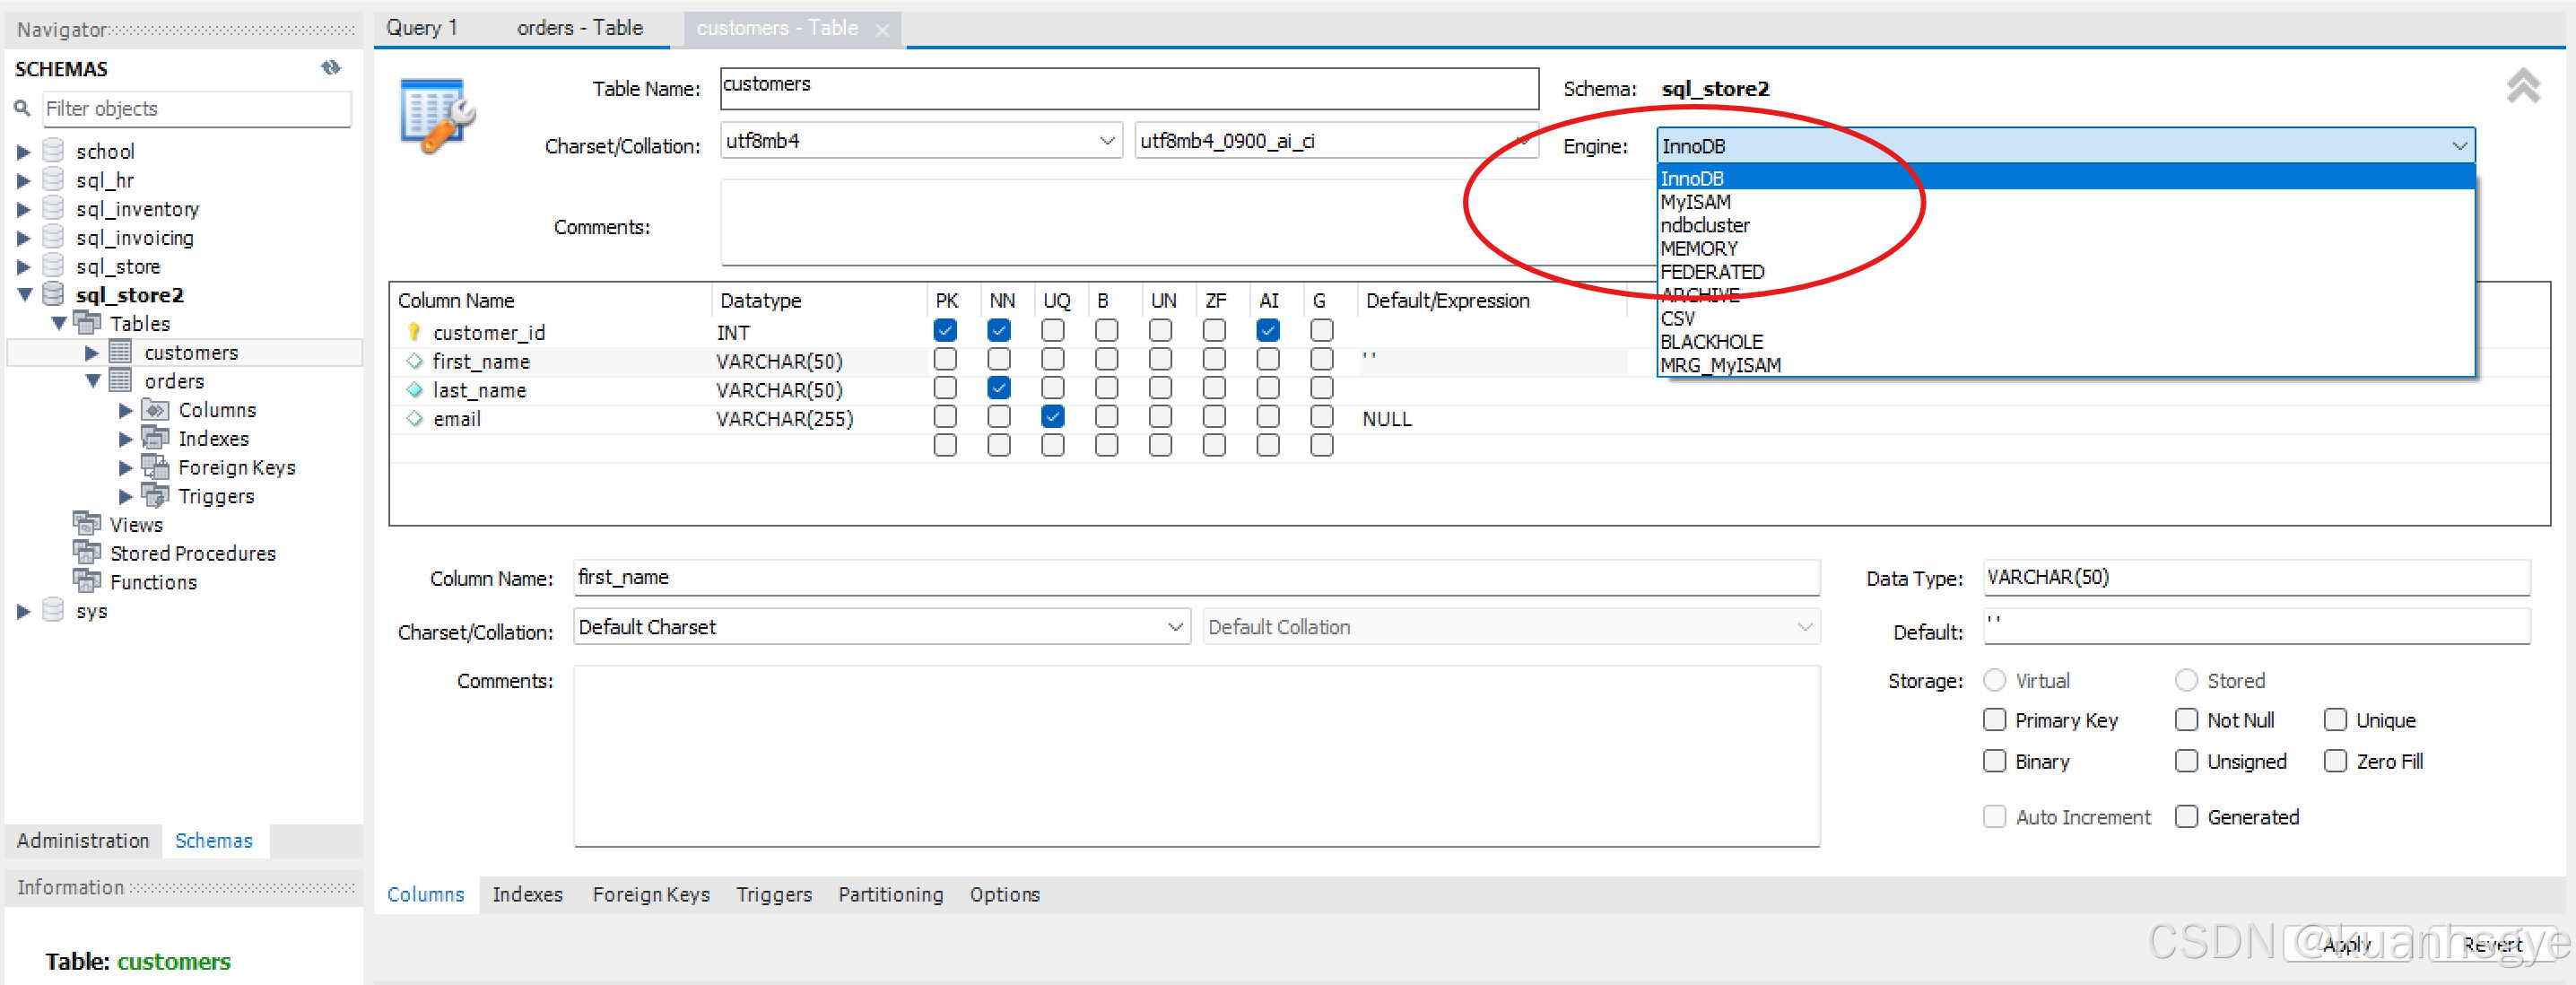Click the Filter objects search field
Viewport: 2576px width, 985px height.
[196, 108]
